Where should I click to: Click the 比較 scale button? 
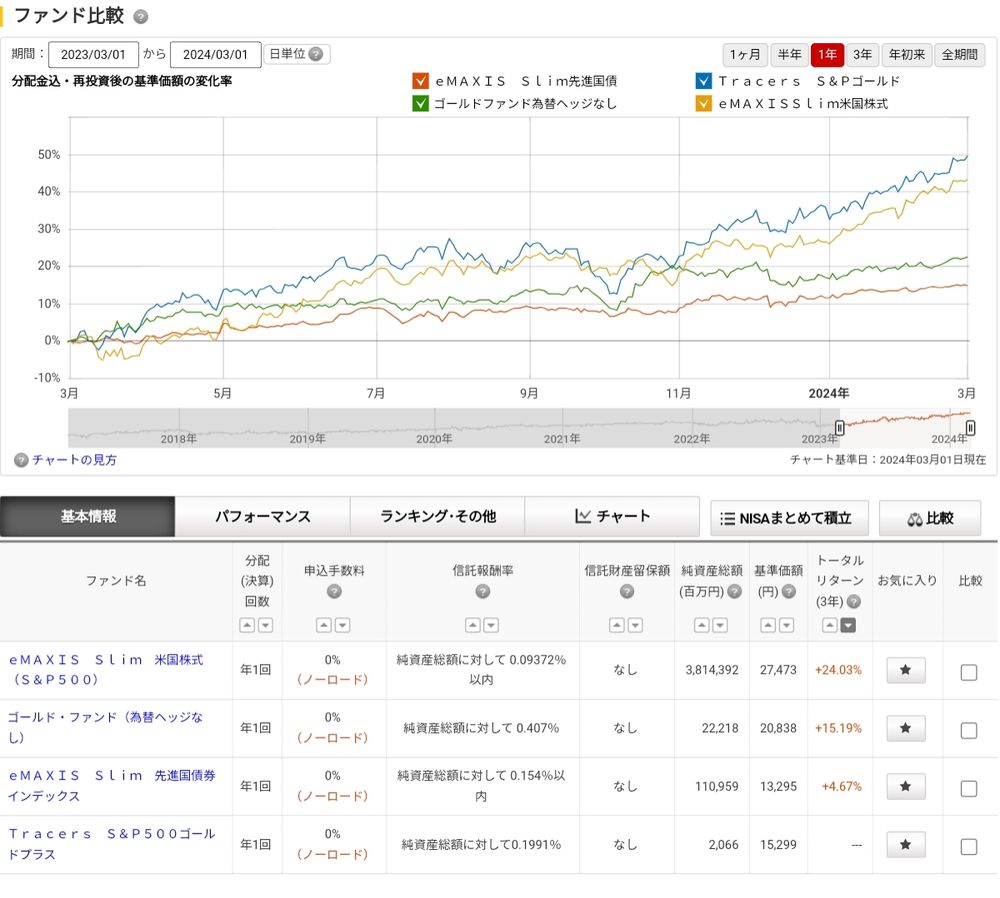point(930,519)
